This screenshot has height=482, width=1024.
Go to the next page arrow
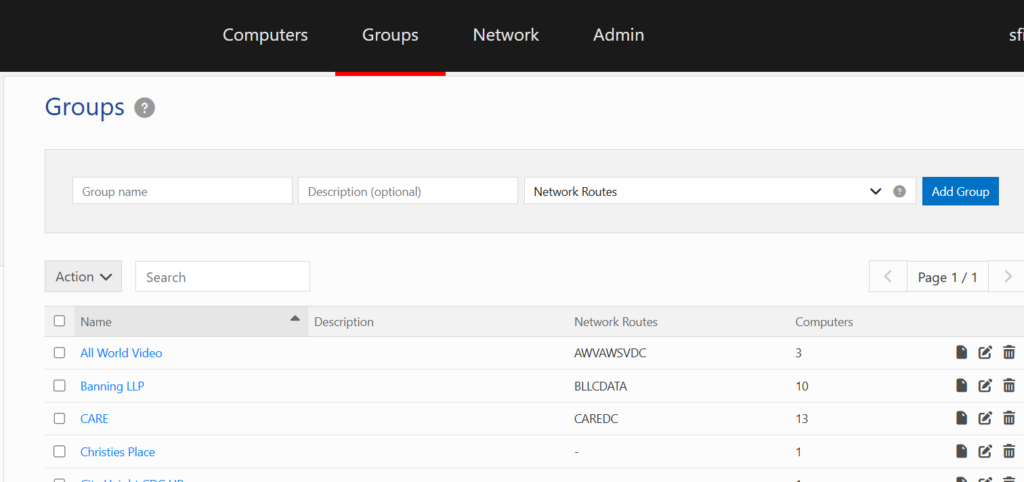pos(1006,277)
